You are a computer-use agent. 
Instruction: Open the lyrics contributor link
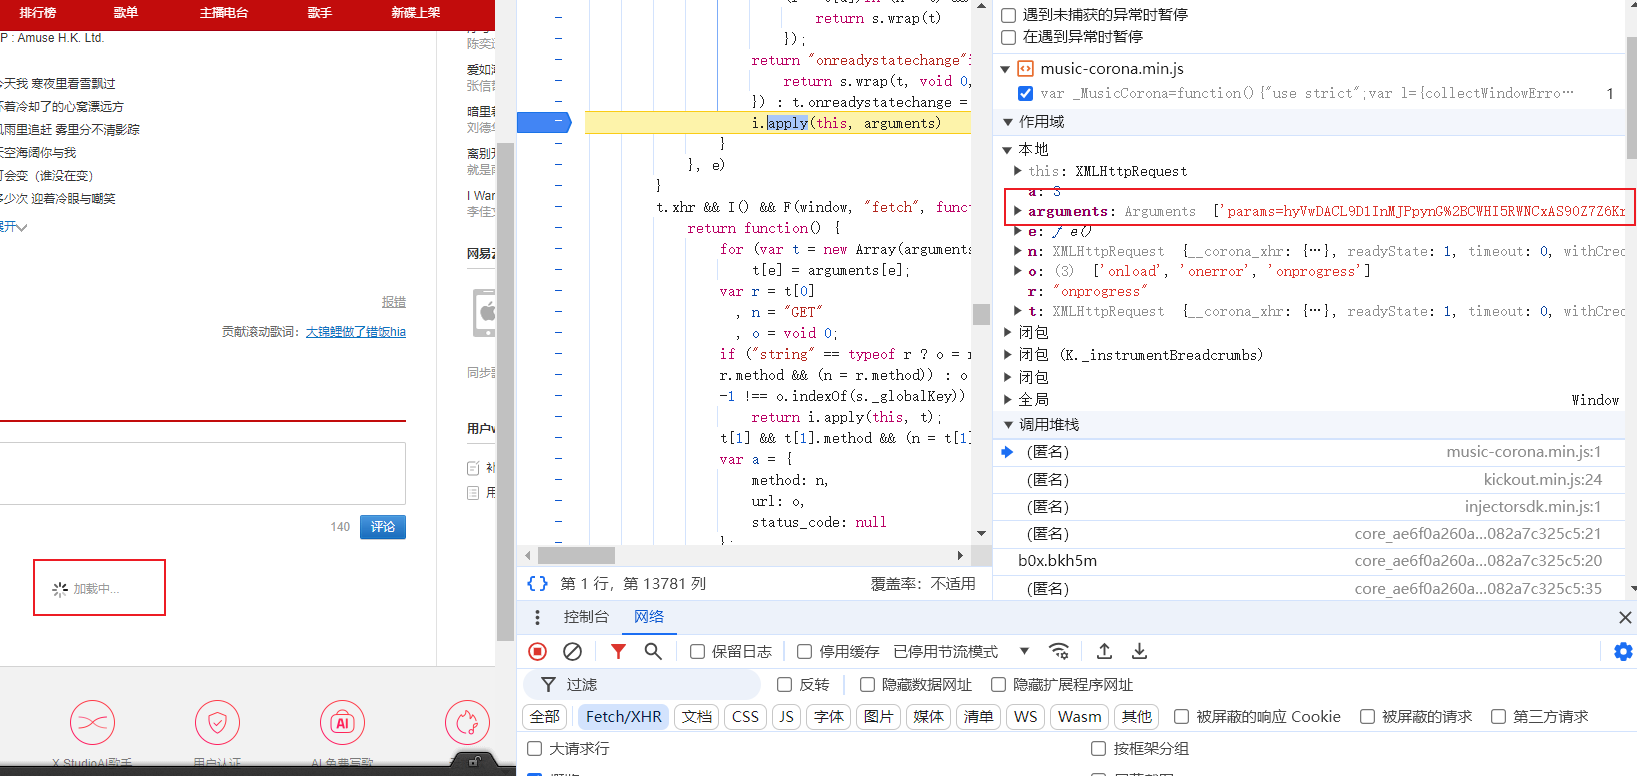tap(355, 332)
